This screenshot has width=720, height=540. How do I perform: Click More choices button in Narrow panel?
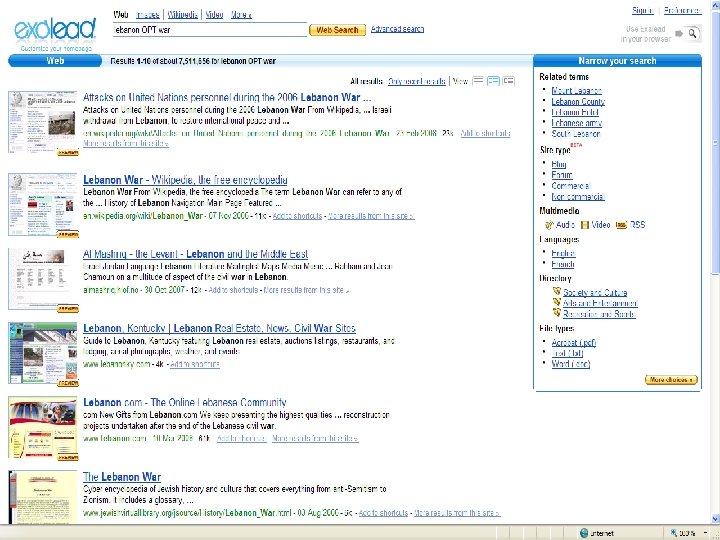(671, 380)
